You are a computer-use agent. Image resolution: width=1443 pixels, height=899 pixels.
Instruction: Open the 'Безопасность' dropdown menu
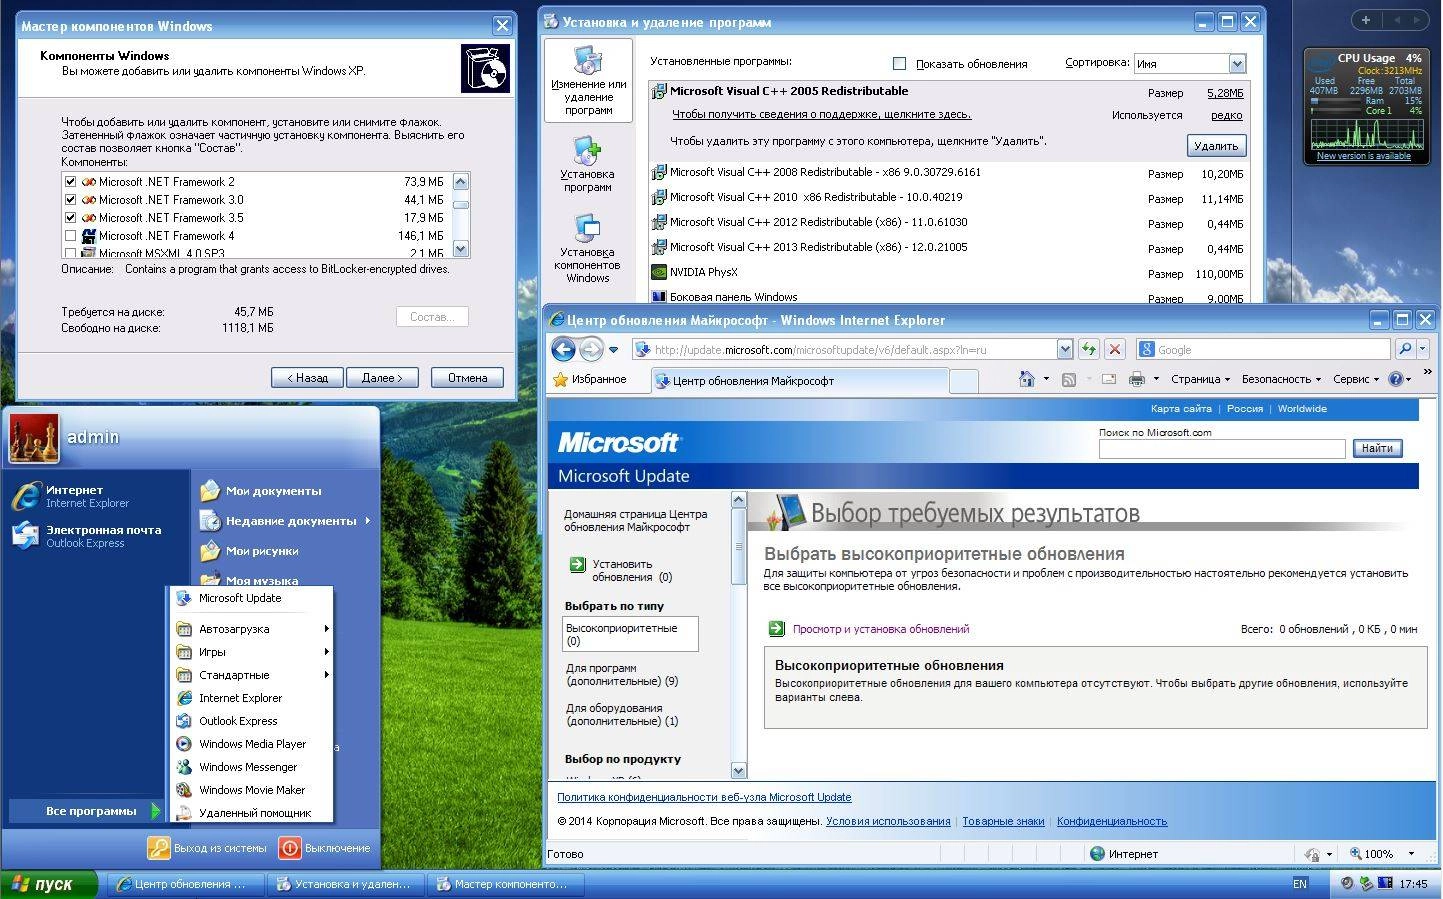click(1281, 379)
